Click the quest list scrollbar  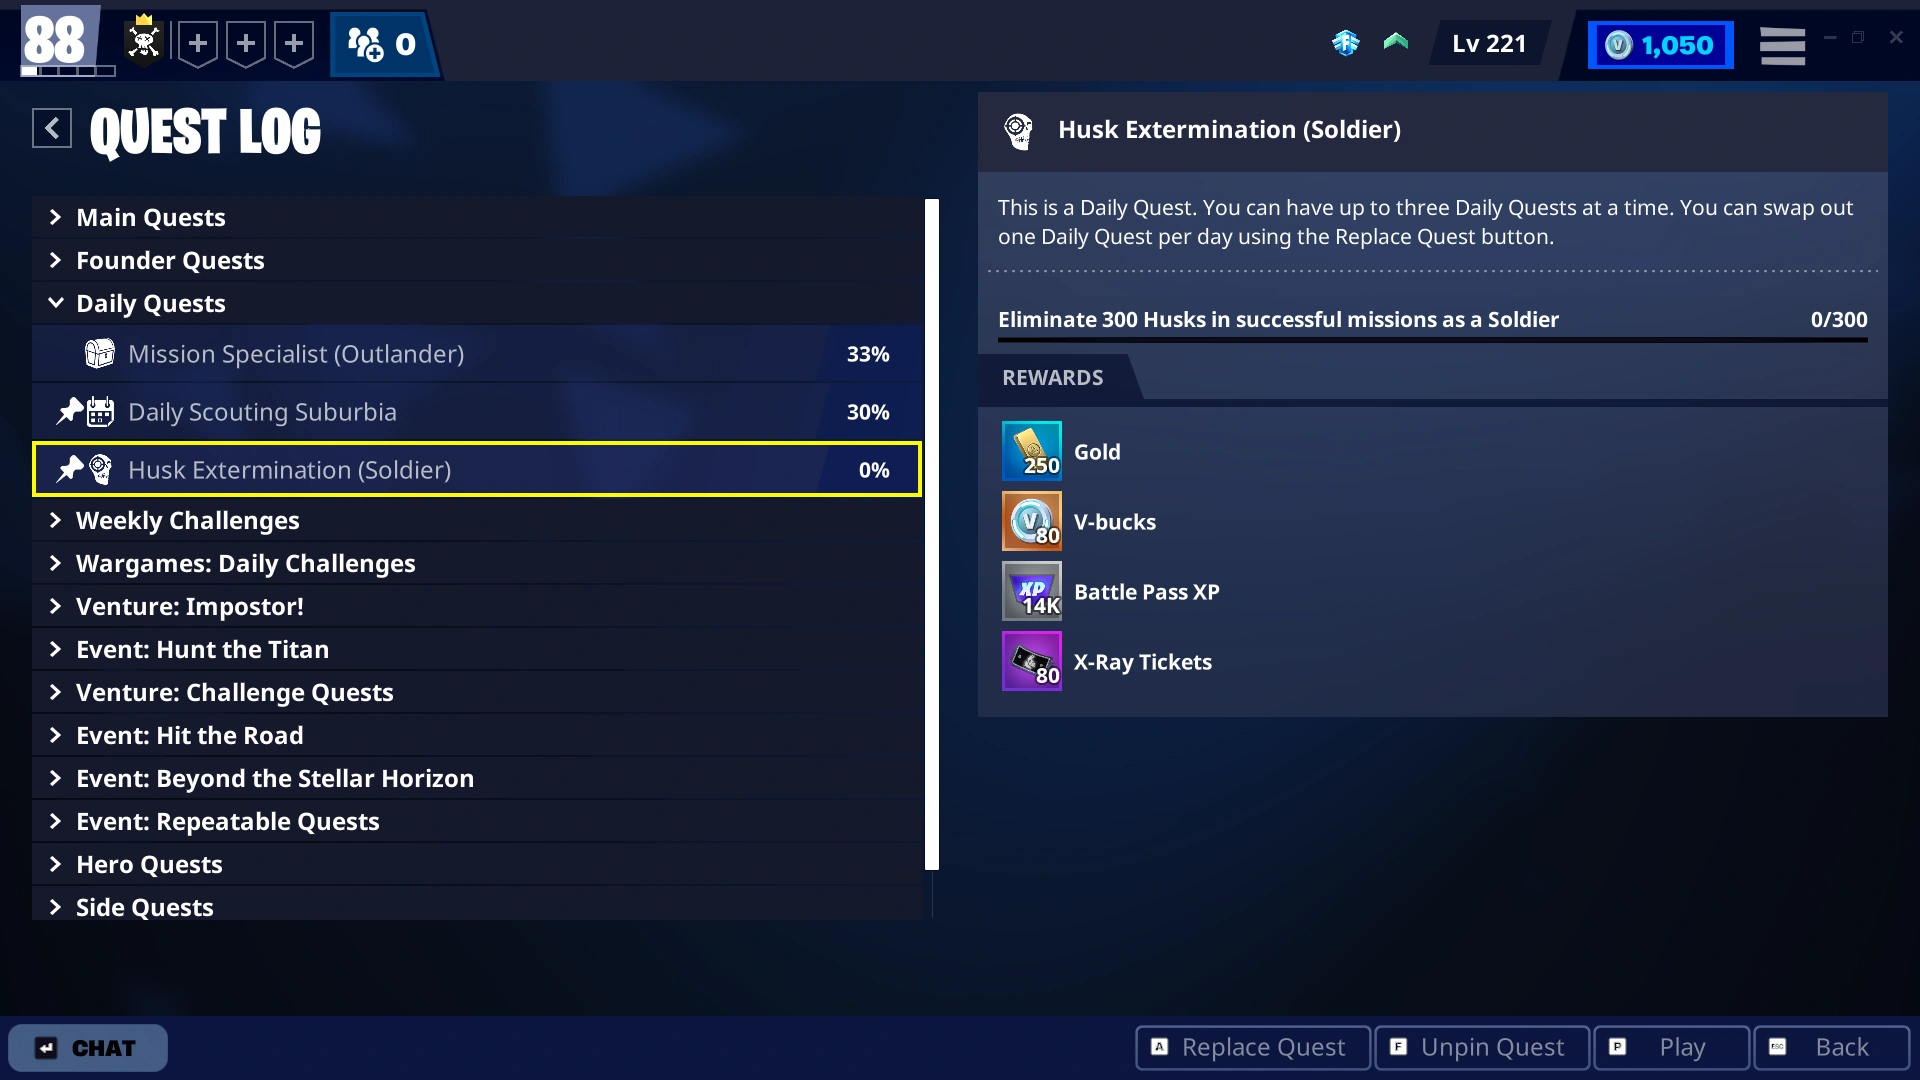(x=932, y=534)
